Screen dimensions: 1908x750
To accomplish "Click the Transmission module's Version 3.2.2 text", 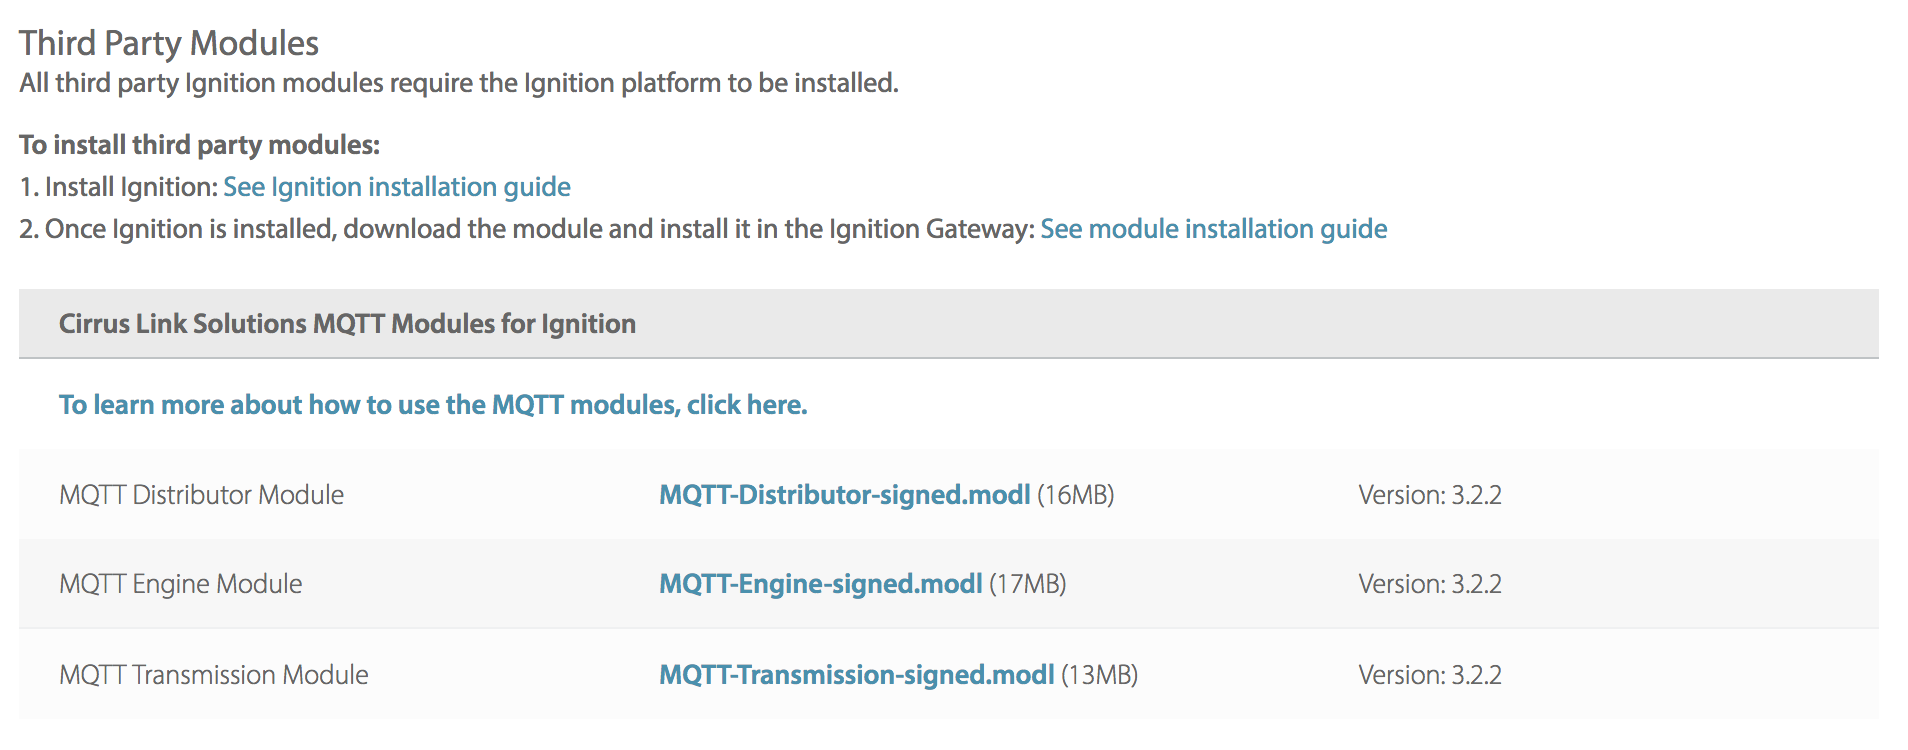I will pos(1429,675).
